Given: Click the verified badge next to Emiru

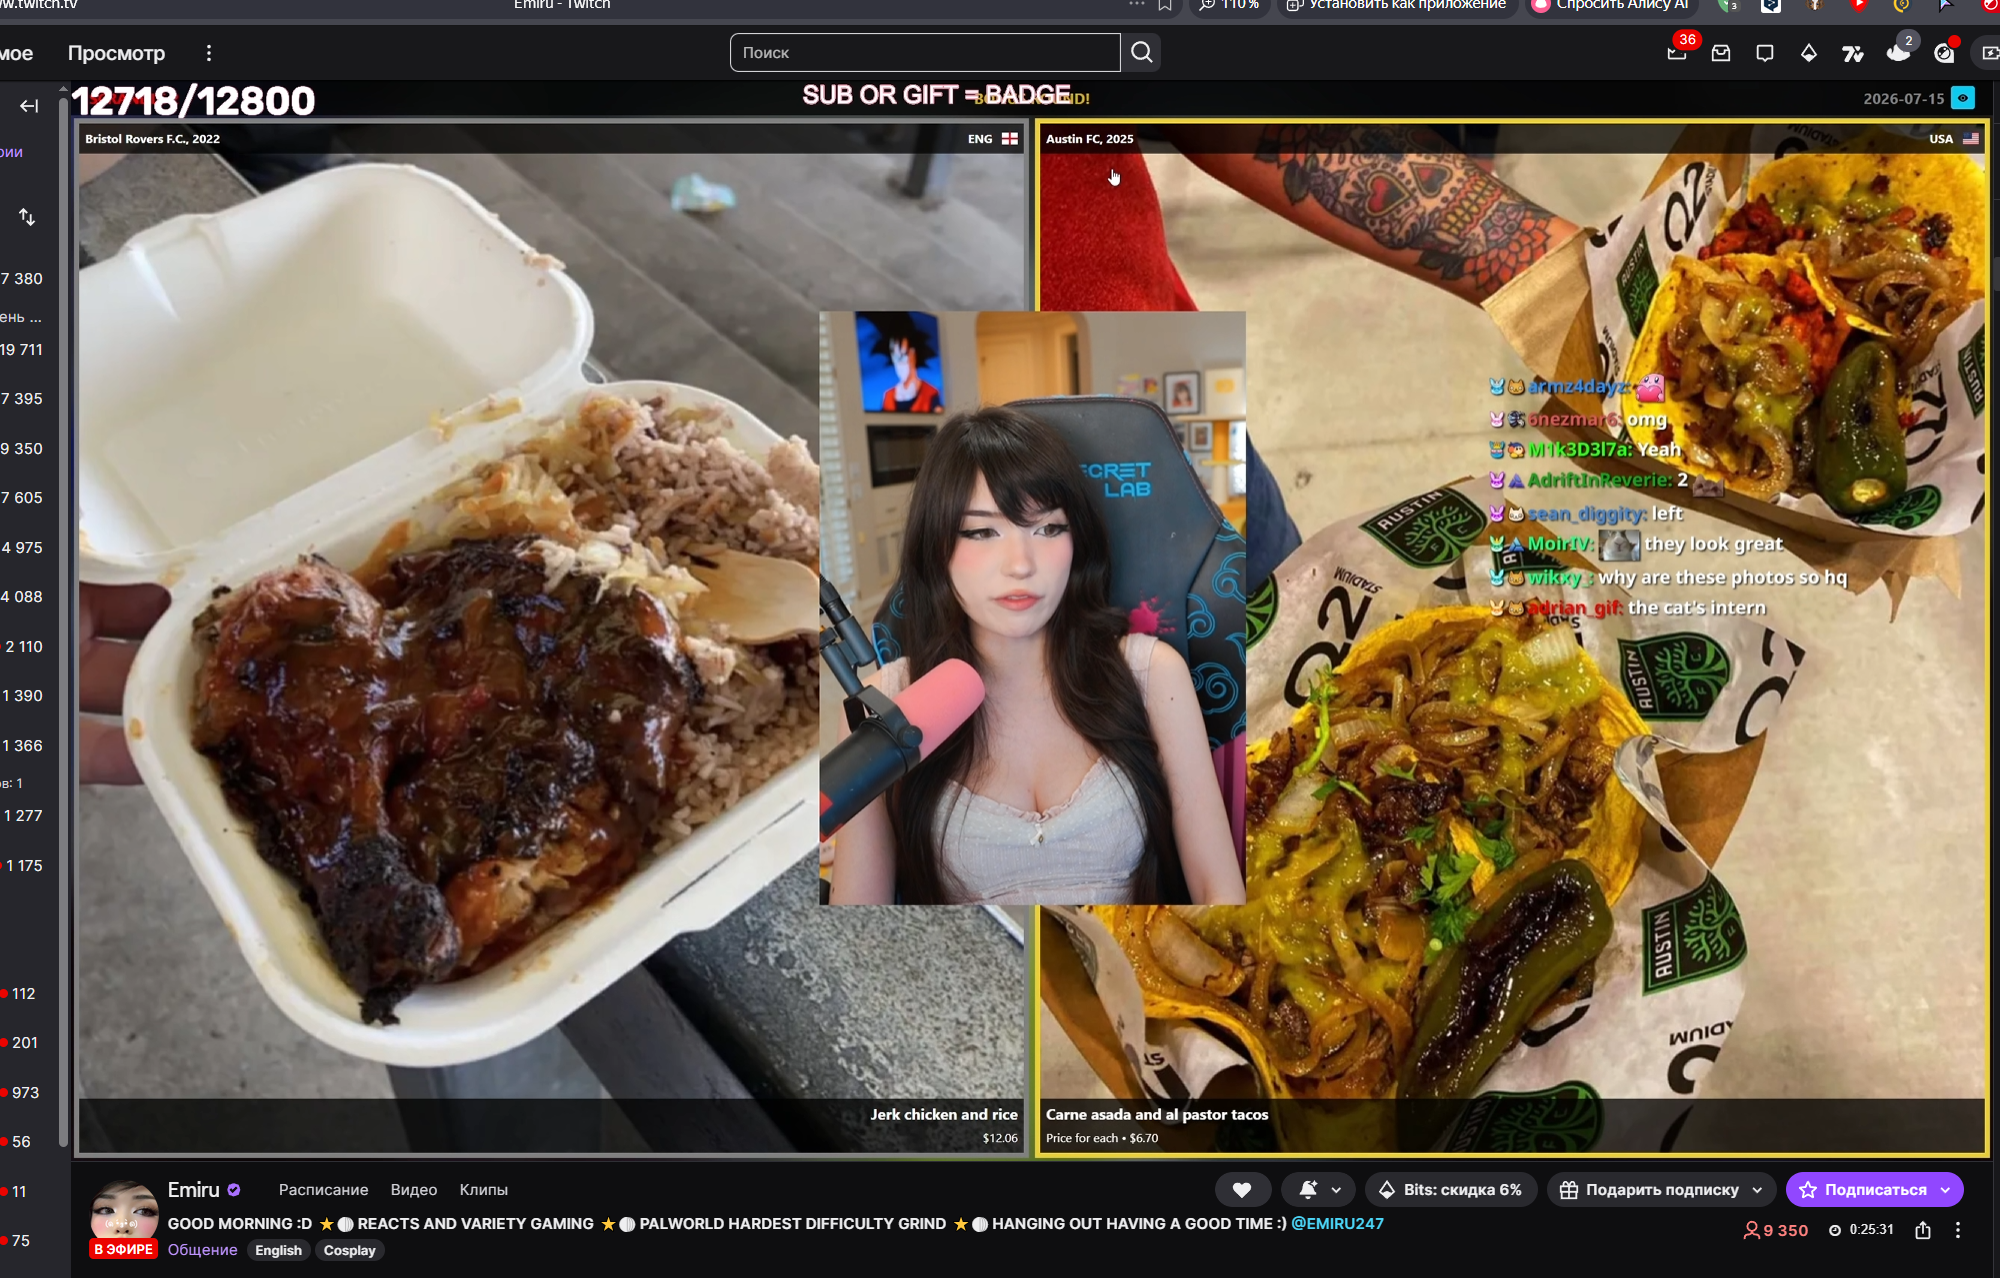Looking at the screenshot, I should pyautogui.click(x=234, y=1190).
